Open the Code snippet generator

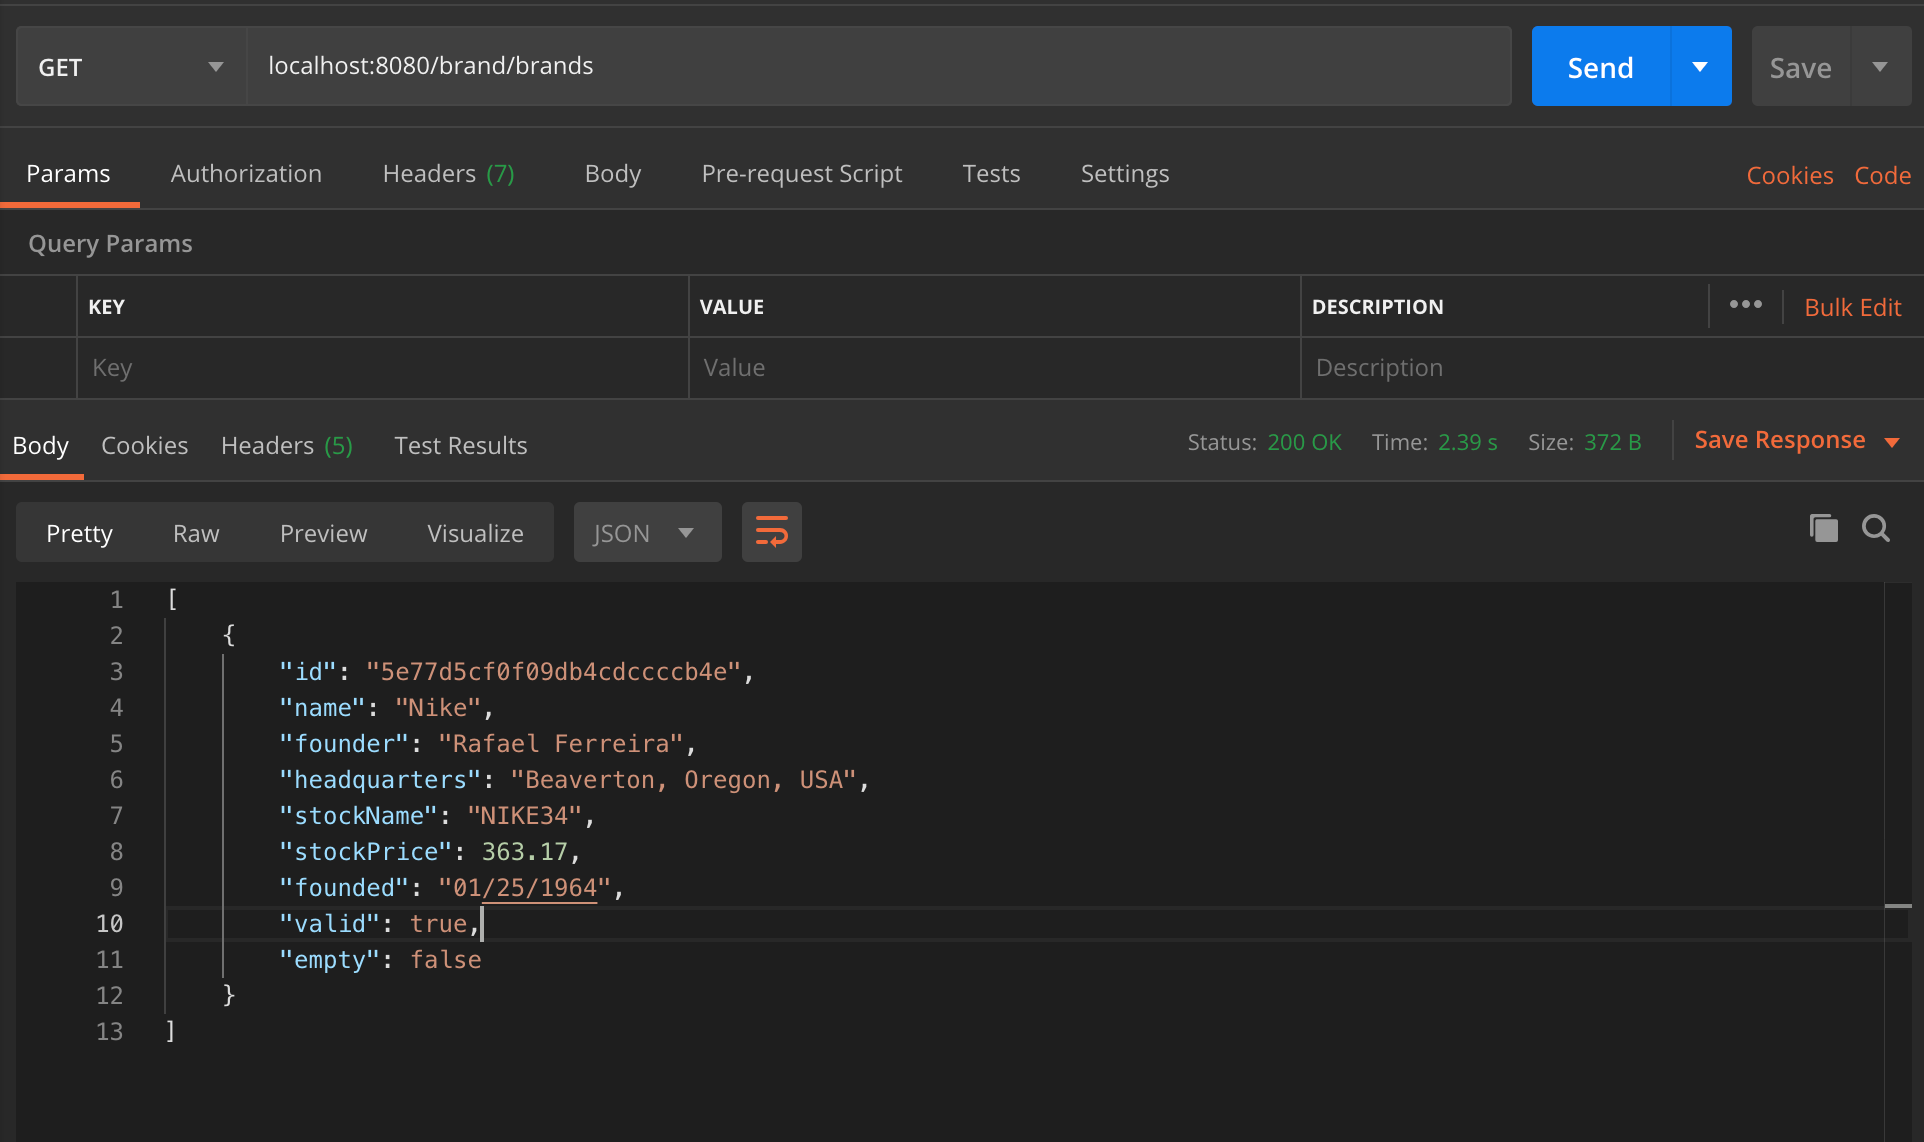1882,174
